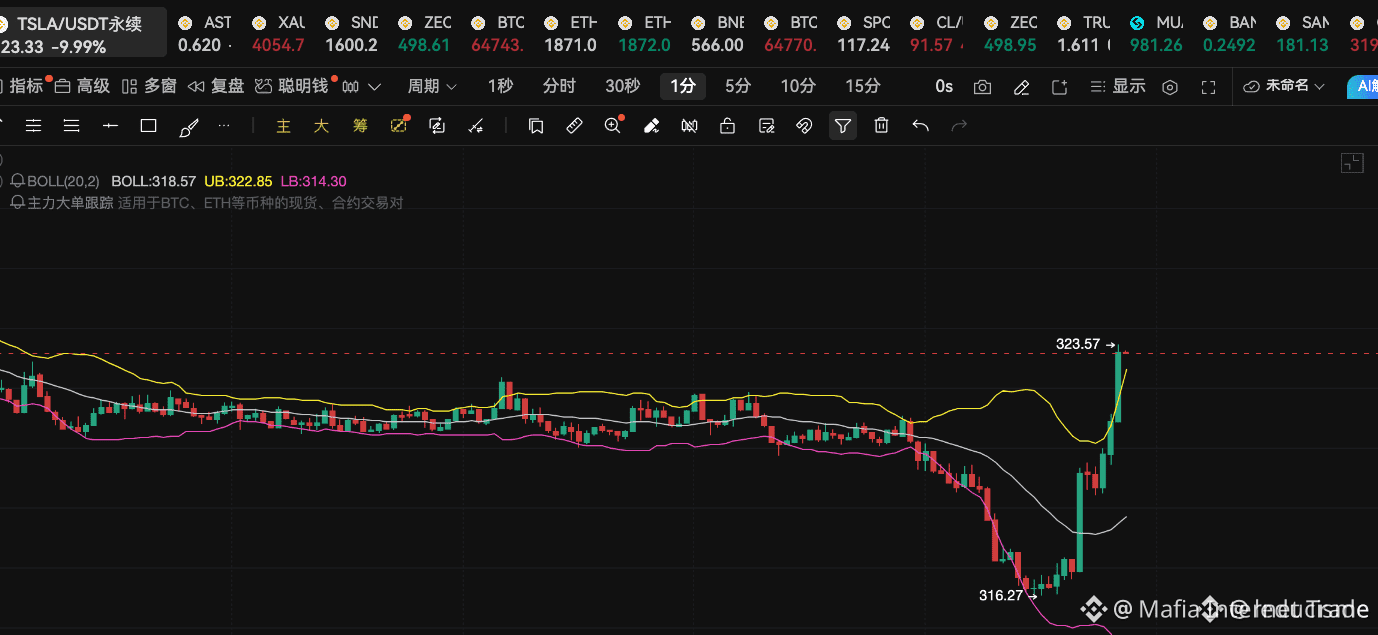Open the 高级 advanced tools
The image size is (1378, 635).
(83, 86)
